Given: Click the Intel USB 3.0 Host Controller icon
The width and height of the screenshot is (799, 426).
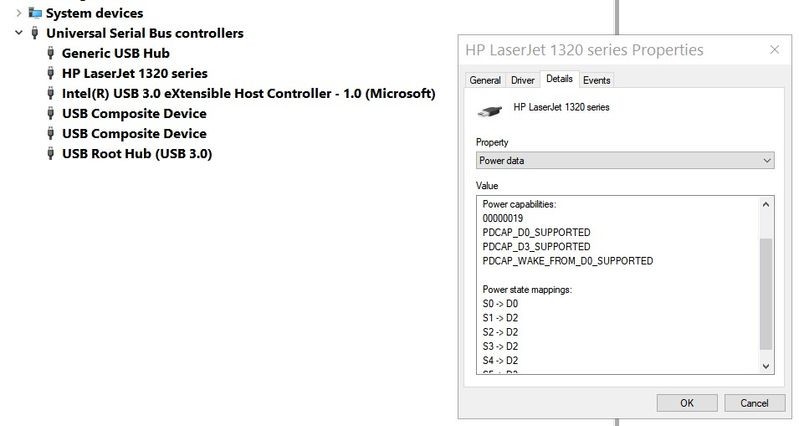Looking at the screenshot, I should 51,93.
